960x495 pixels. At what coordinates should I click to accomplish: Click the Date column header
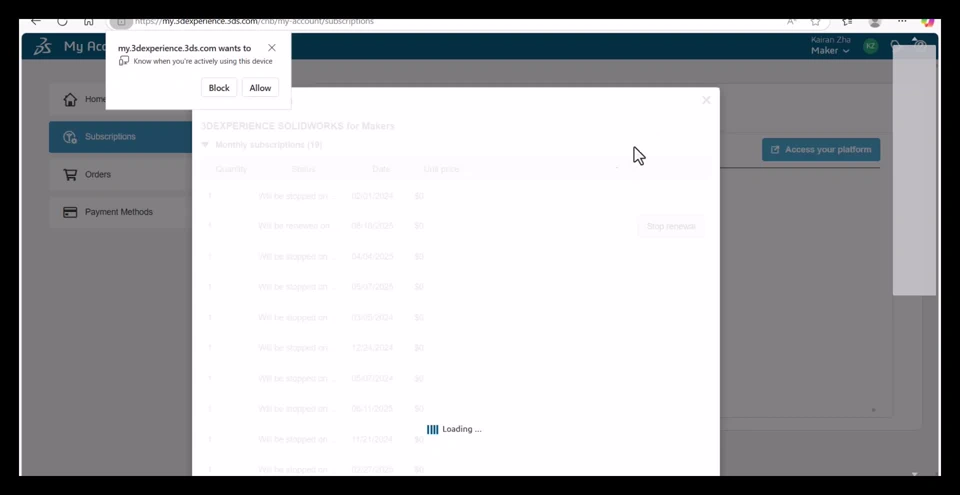coord(381,169)
